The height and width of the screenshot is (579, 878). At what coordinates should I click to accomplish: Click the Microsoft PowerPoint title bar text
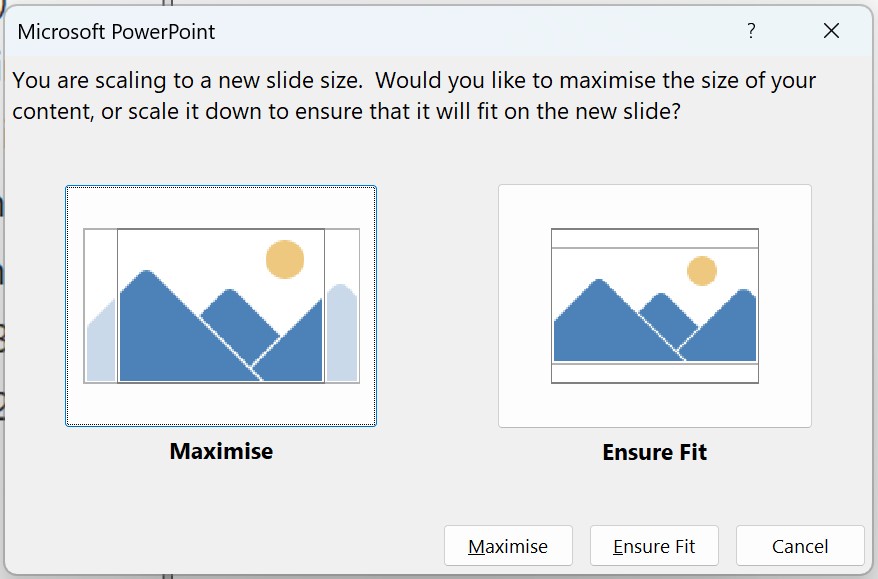(x=116, y=32)
